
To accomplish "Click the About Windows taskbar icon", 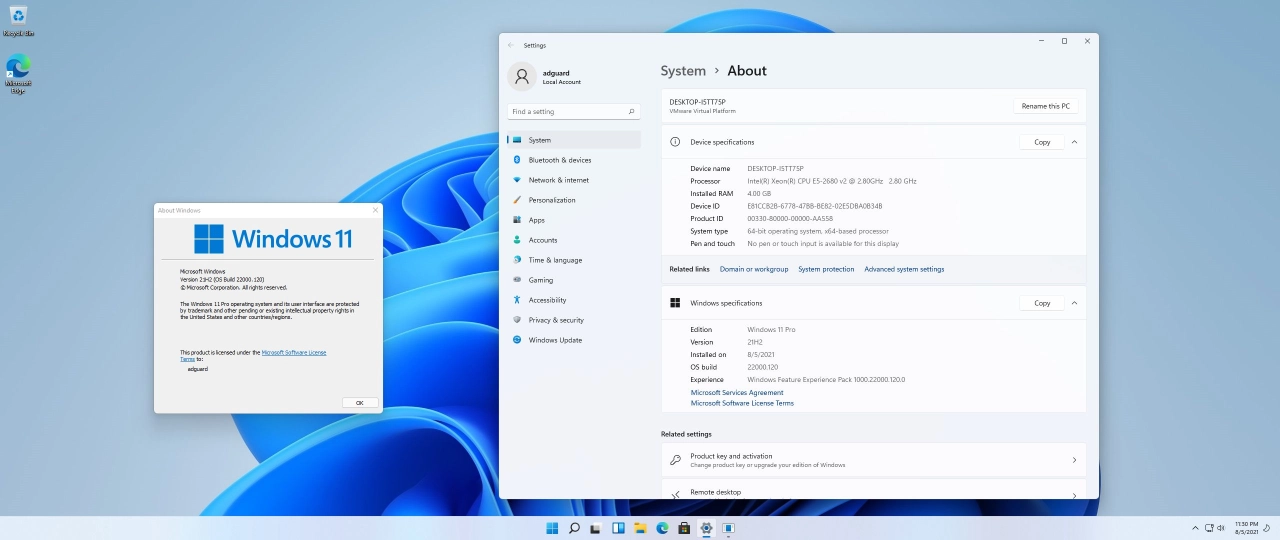I will coord(729,528).
